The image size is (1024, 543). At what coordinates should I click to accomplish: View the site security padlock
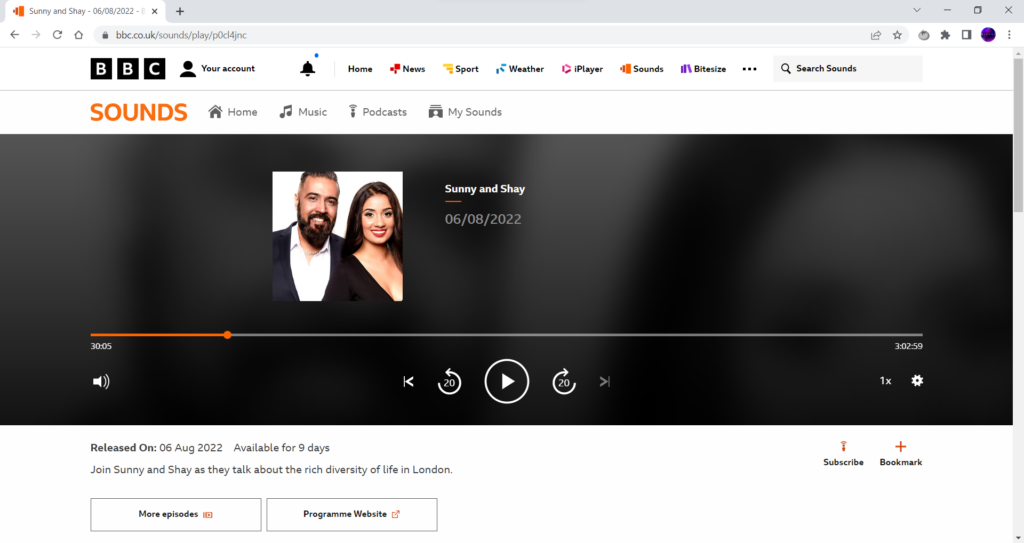coord(105,35)
